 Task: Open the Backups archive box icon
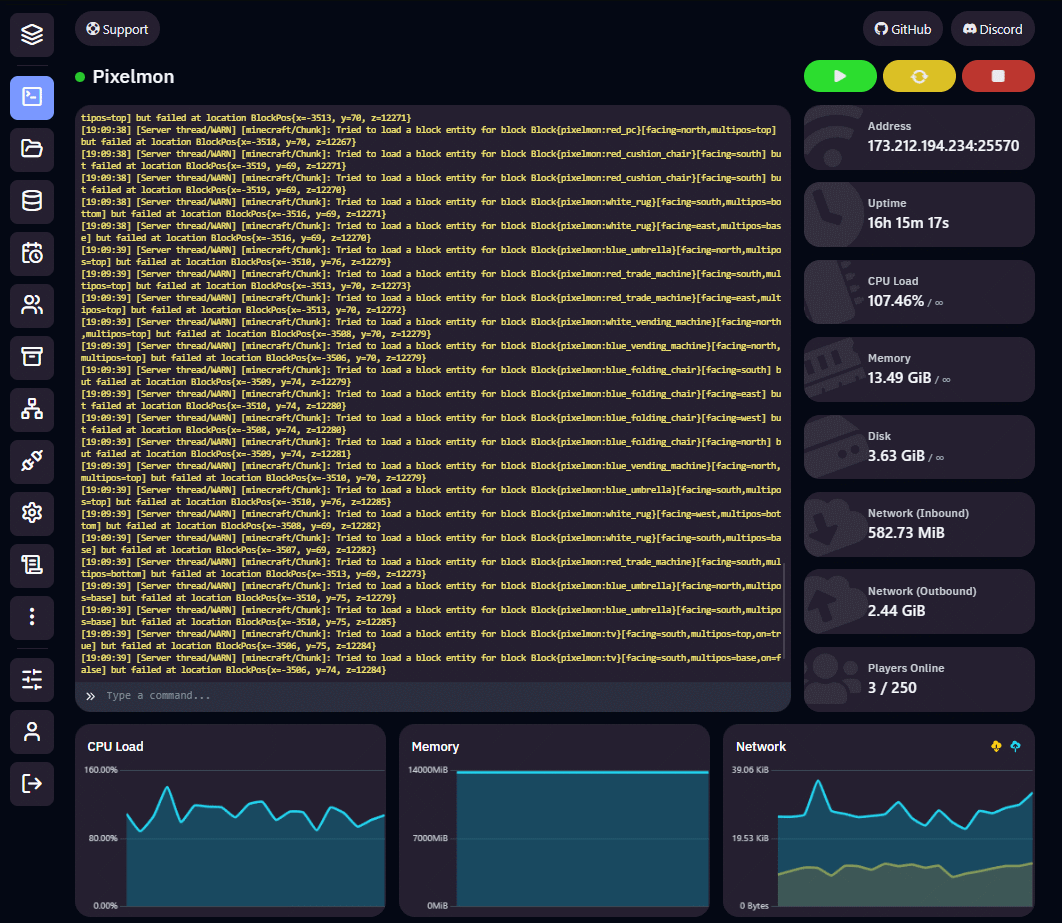pos(32,357)
